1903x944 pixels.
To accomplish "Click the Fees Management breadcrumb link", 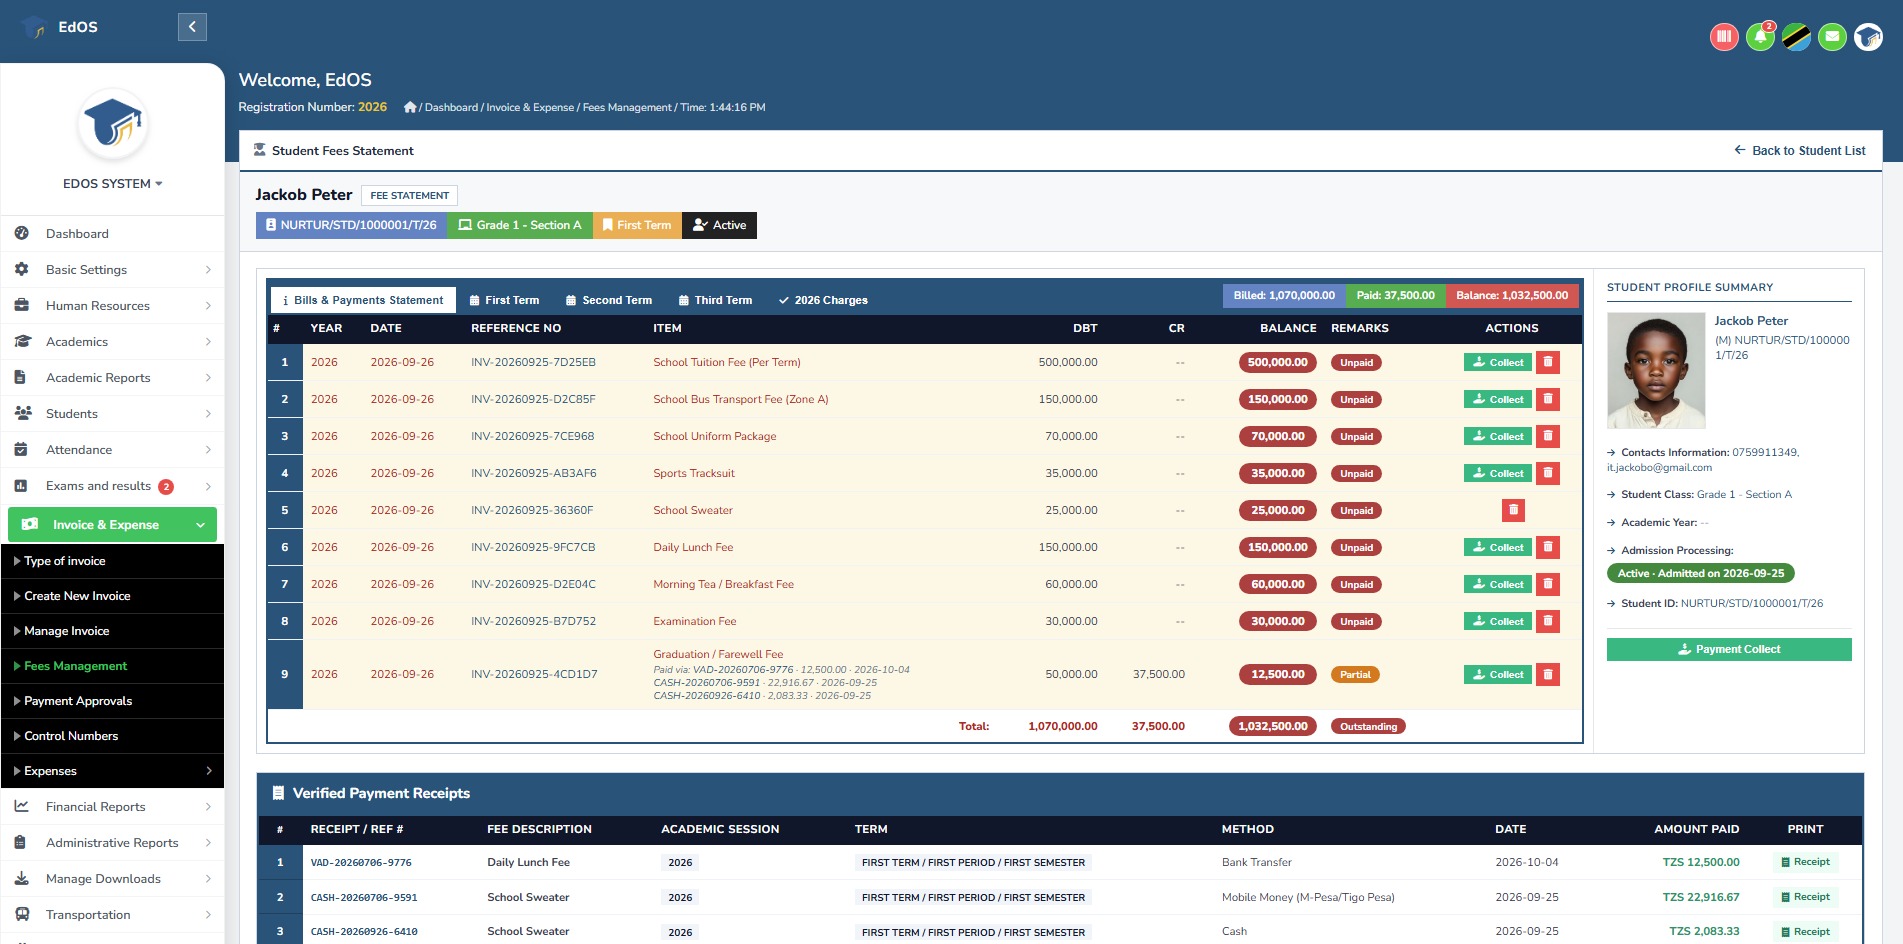I will tap(627, 107).
